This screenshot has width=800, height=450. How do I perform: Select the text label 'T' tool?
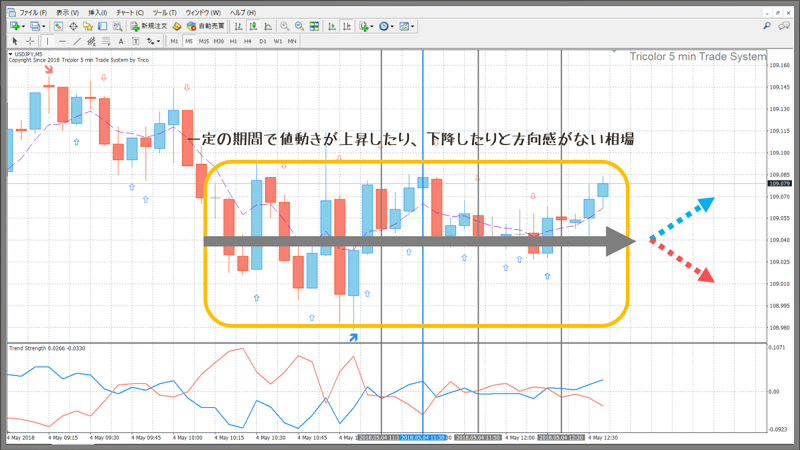[x=136, y=41]
